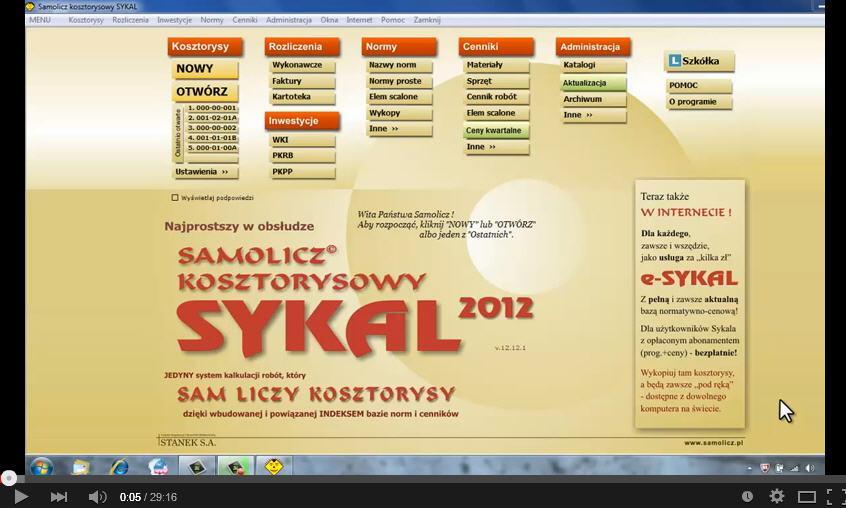The height and width of the screenshot is (508, 846).
Task: Enable the 'Wyświetlaj podpowiedzi' checkbox
Action: [x=174, y=198]
